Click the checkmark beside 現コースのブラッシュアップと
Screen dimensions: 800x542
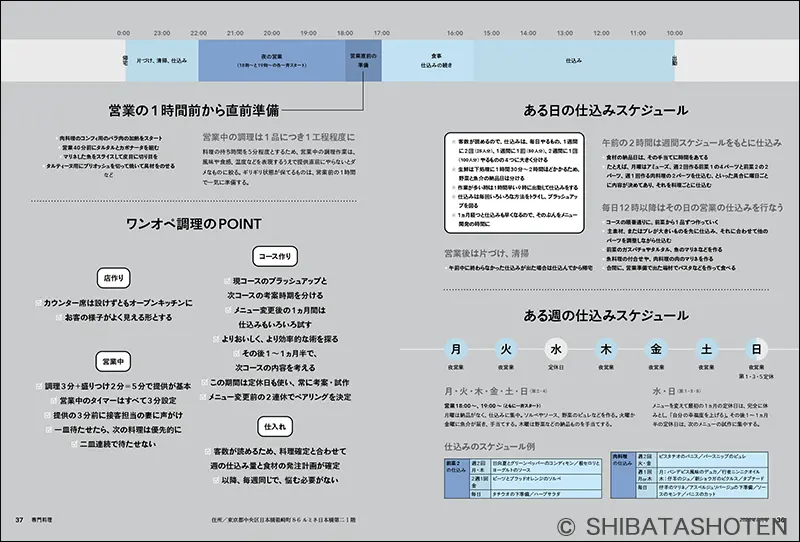[228, 281]
